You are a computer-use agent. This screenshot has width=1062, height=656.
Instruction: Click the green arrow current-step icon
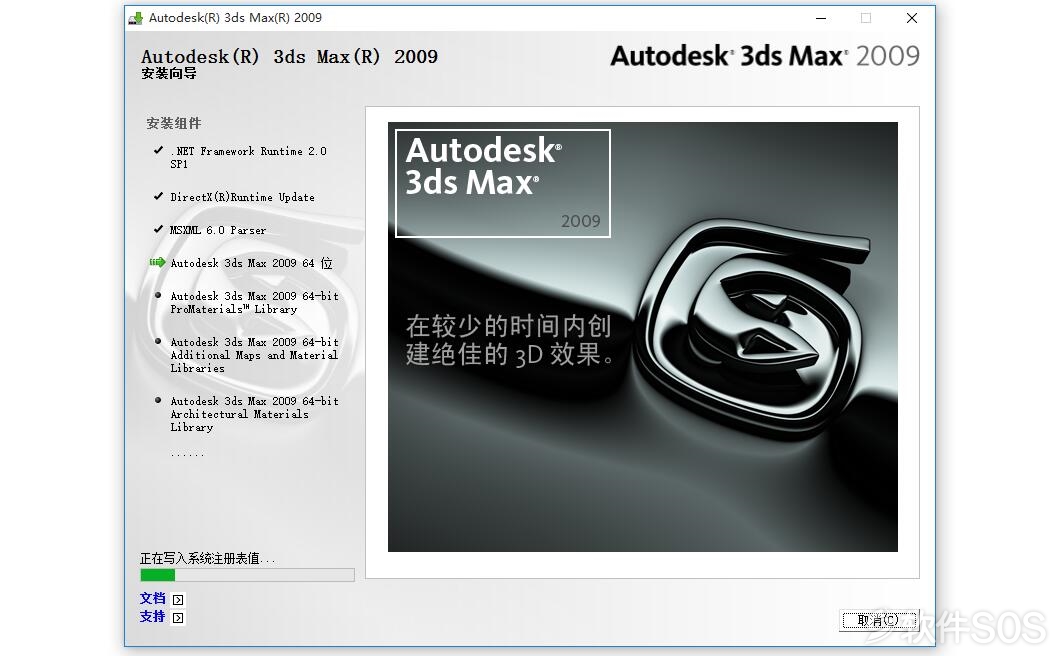pyautogui.click(x=157, y=262)
